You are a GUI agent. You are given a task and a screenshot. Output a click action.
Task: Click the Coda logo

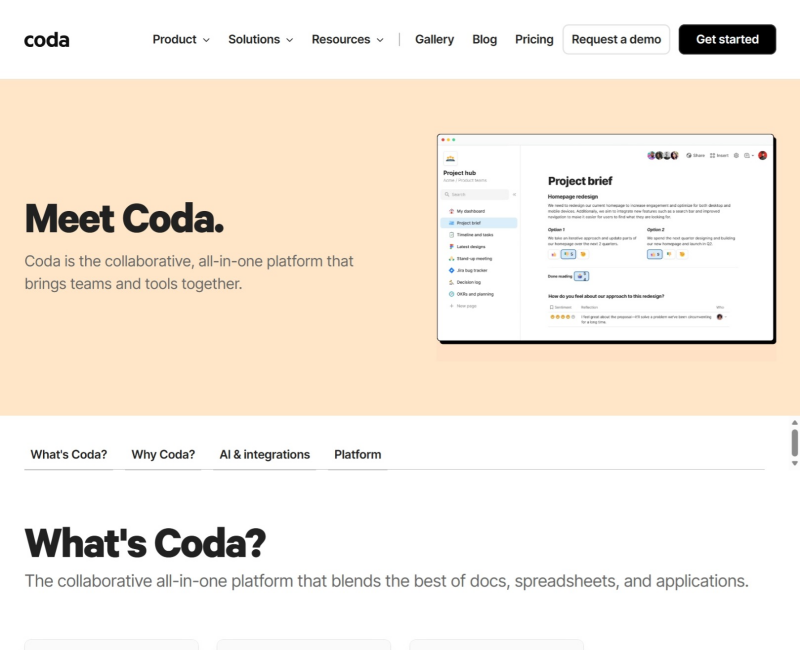point(47,40)
